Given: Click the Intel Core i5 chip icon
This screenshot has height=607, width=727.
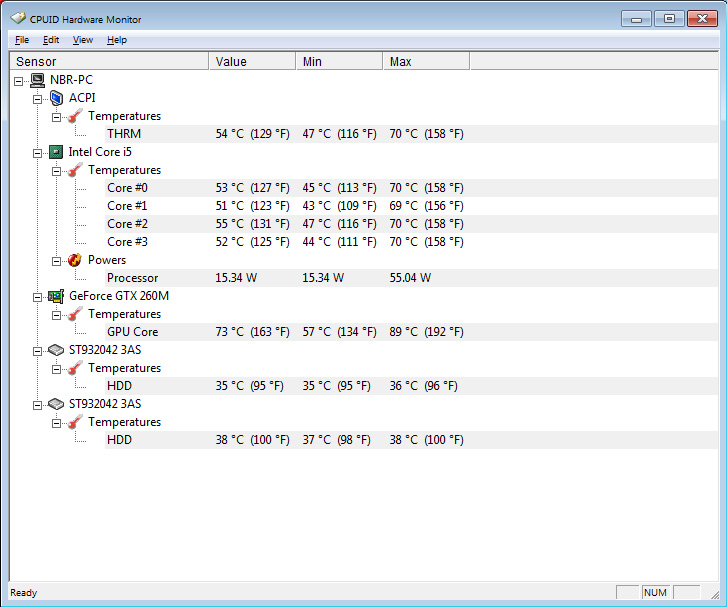Looking at the screenshot, I should tap(56, 152).
